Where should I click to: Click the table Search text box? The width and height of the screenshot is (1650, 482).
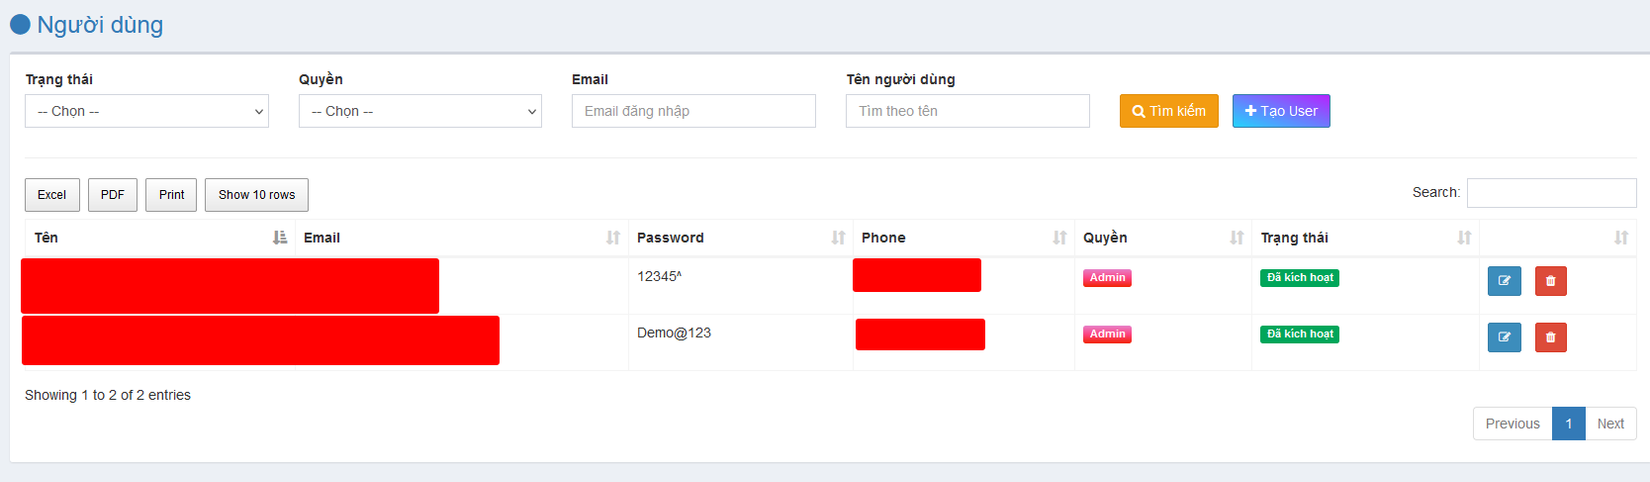click(1551, 193)
